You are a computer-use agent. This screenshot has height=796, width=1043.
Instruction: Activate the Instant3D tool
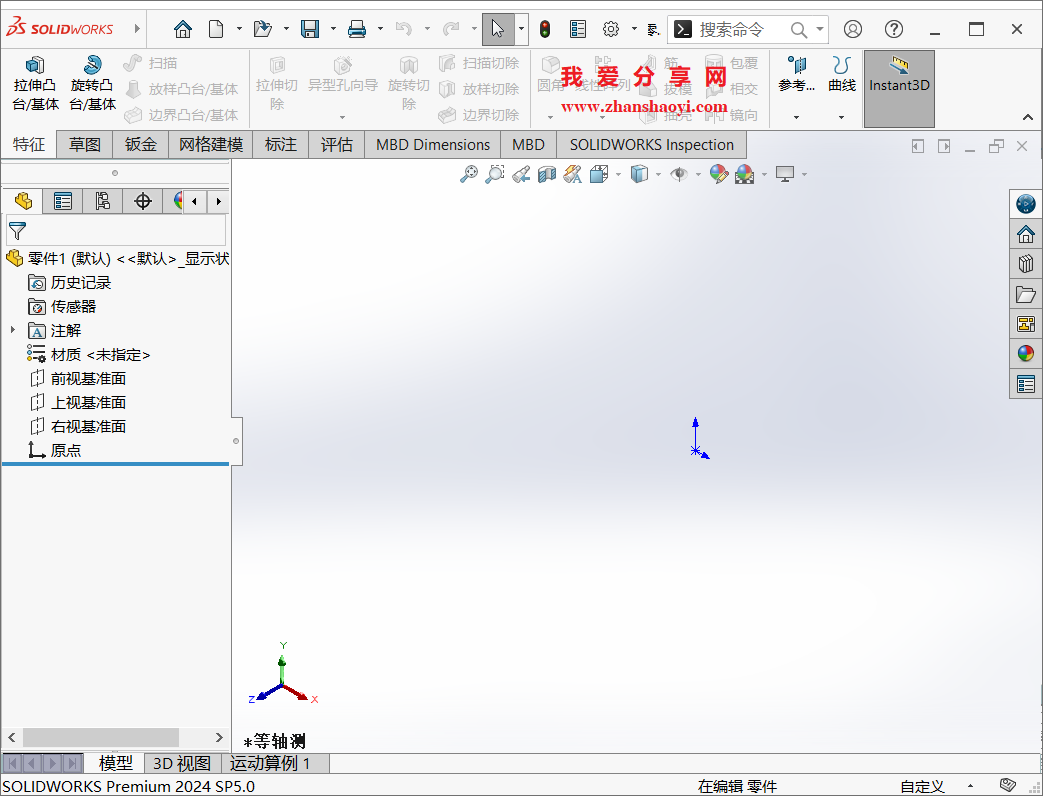click(x=898, y=85)
